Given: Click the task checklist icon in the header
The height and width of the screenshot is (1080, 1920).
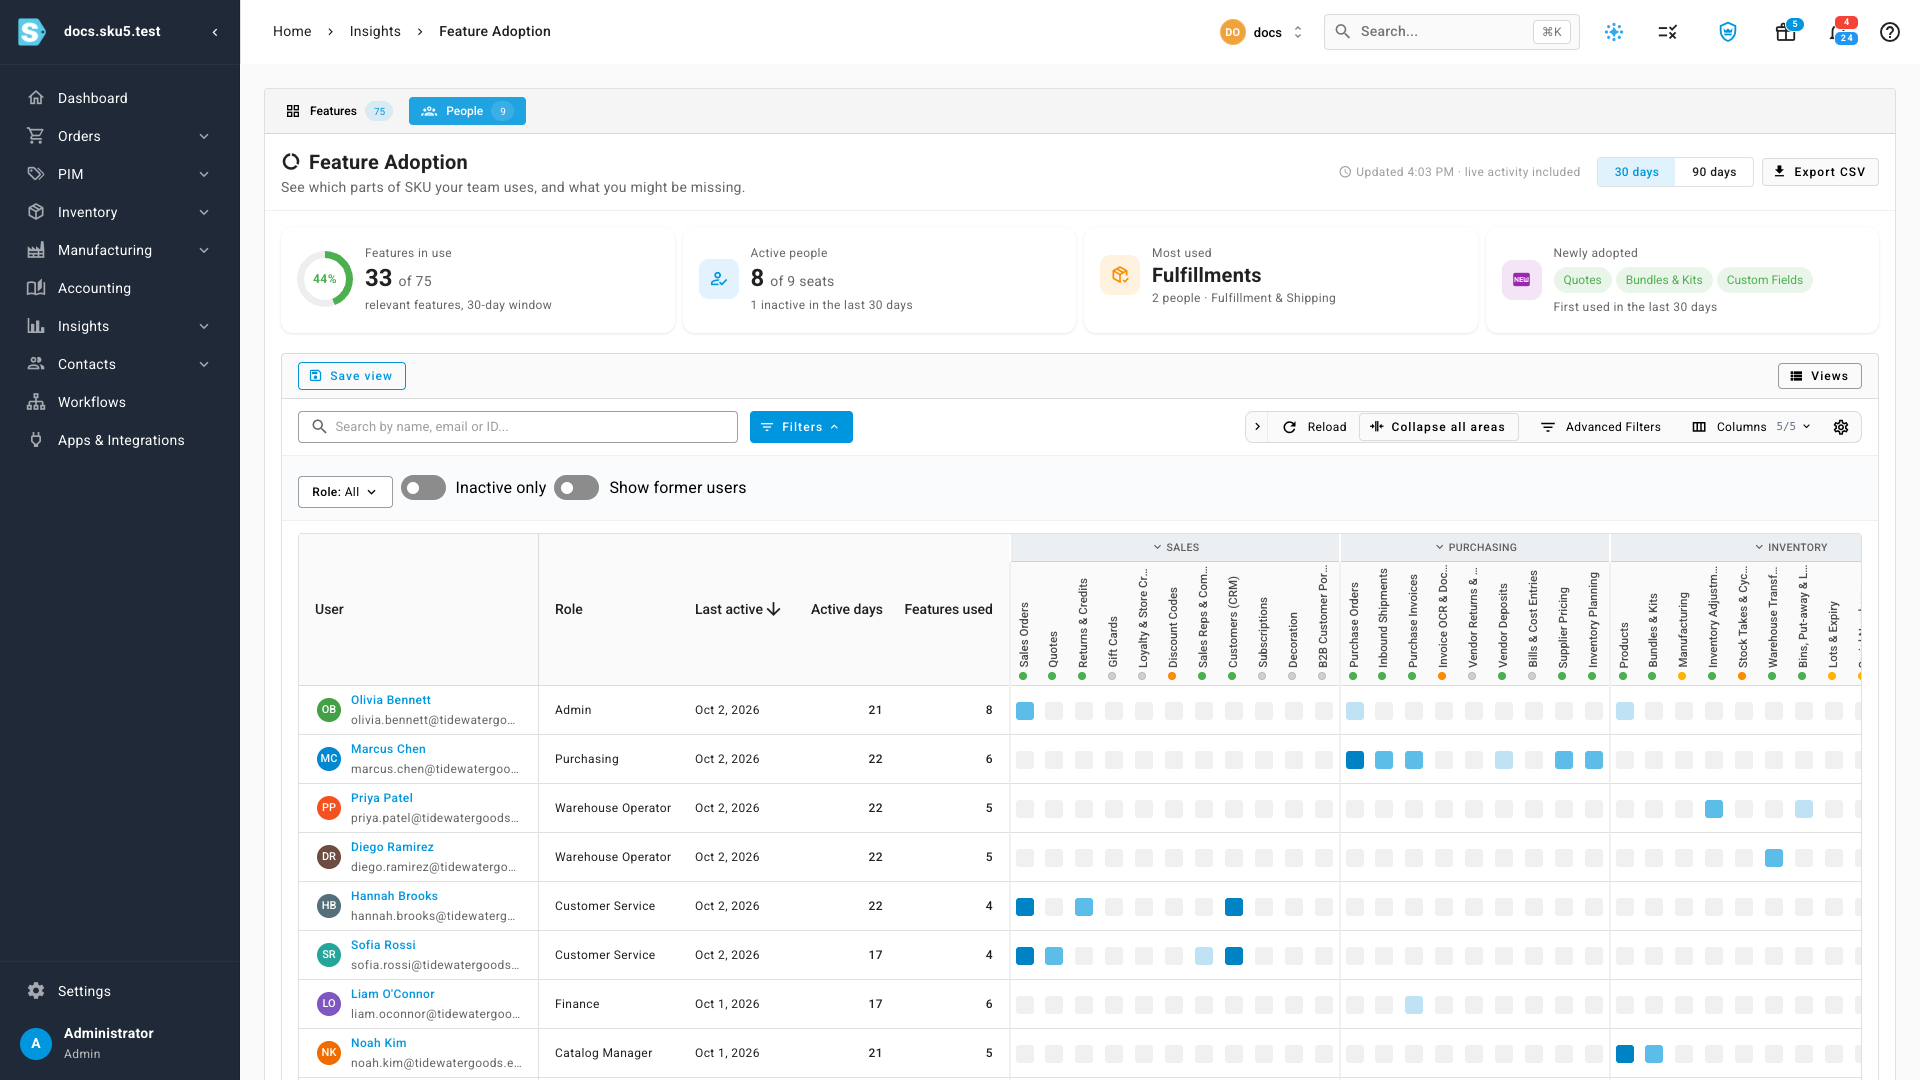Looking at the screenshot, I should coord(1667,32).
